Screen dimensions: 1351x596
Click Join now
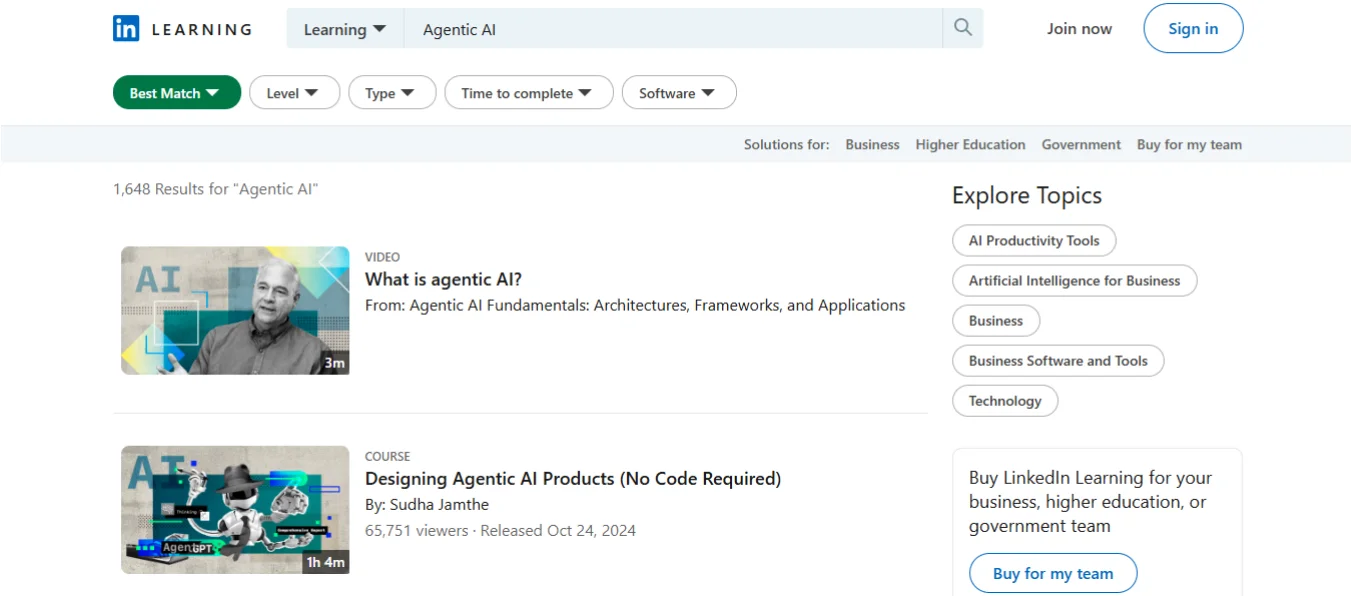point(1079,29)
